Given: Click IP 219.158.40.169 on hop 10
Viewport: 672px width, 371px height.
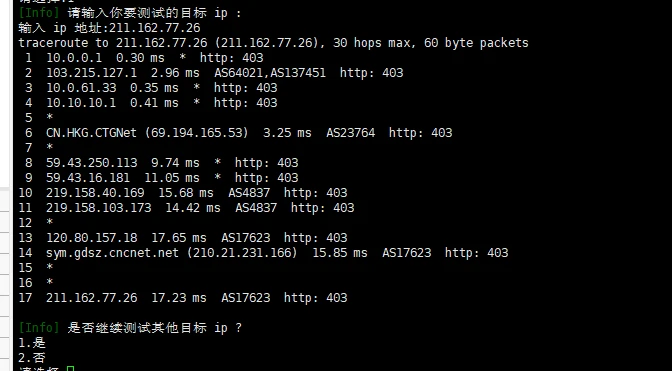Looking at the screenshot, I should (95, 193).
